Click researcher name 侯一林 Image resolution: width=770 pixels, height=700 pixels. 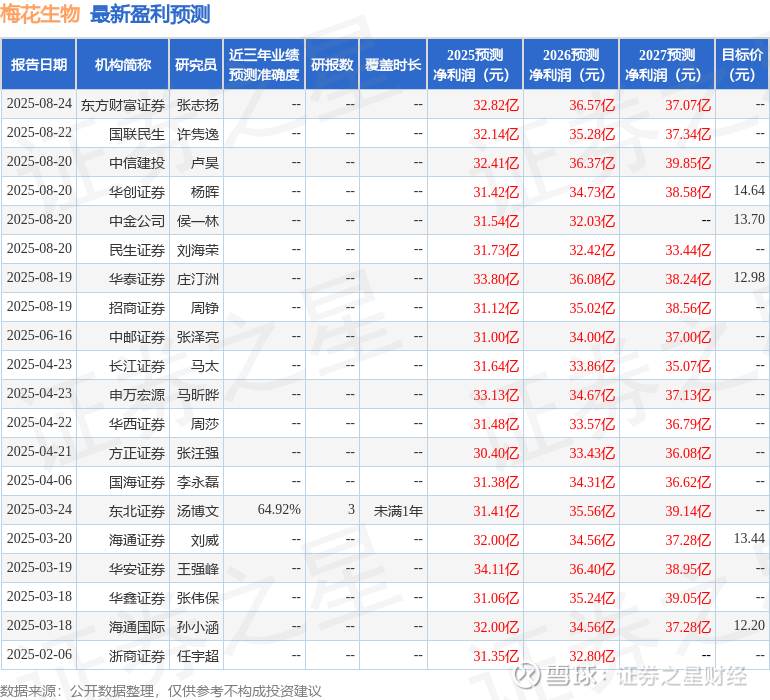pos(197,221)
